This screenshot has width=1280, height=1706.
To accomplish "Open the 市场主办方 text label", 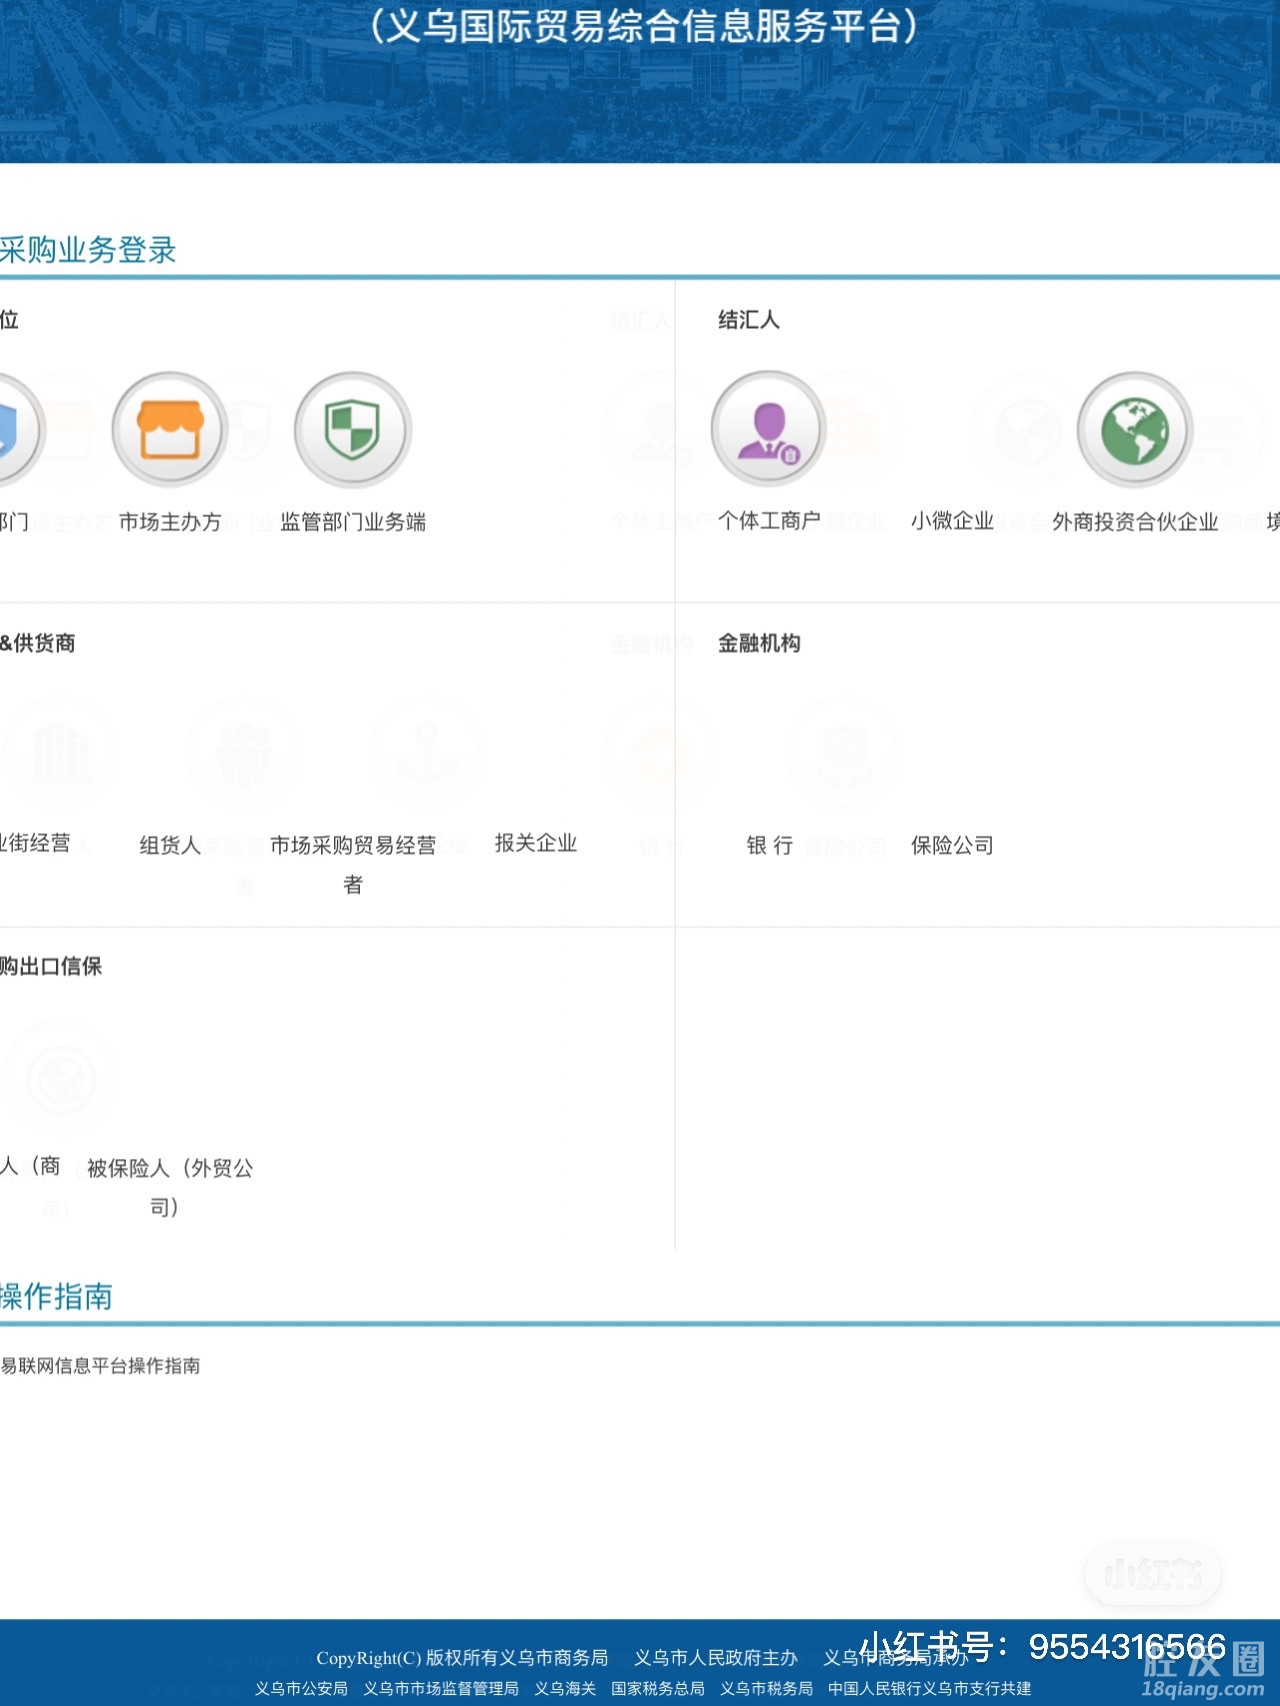I will [x=170, y=522].
